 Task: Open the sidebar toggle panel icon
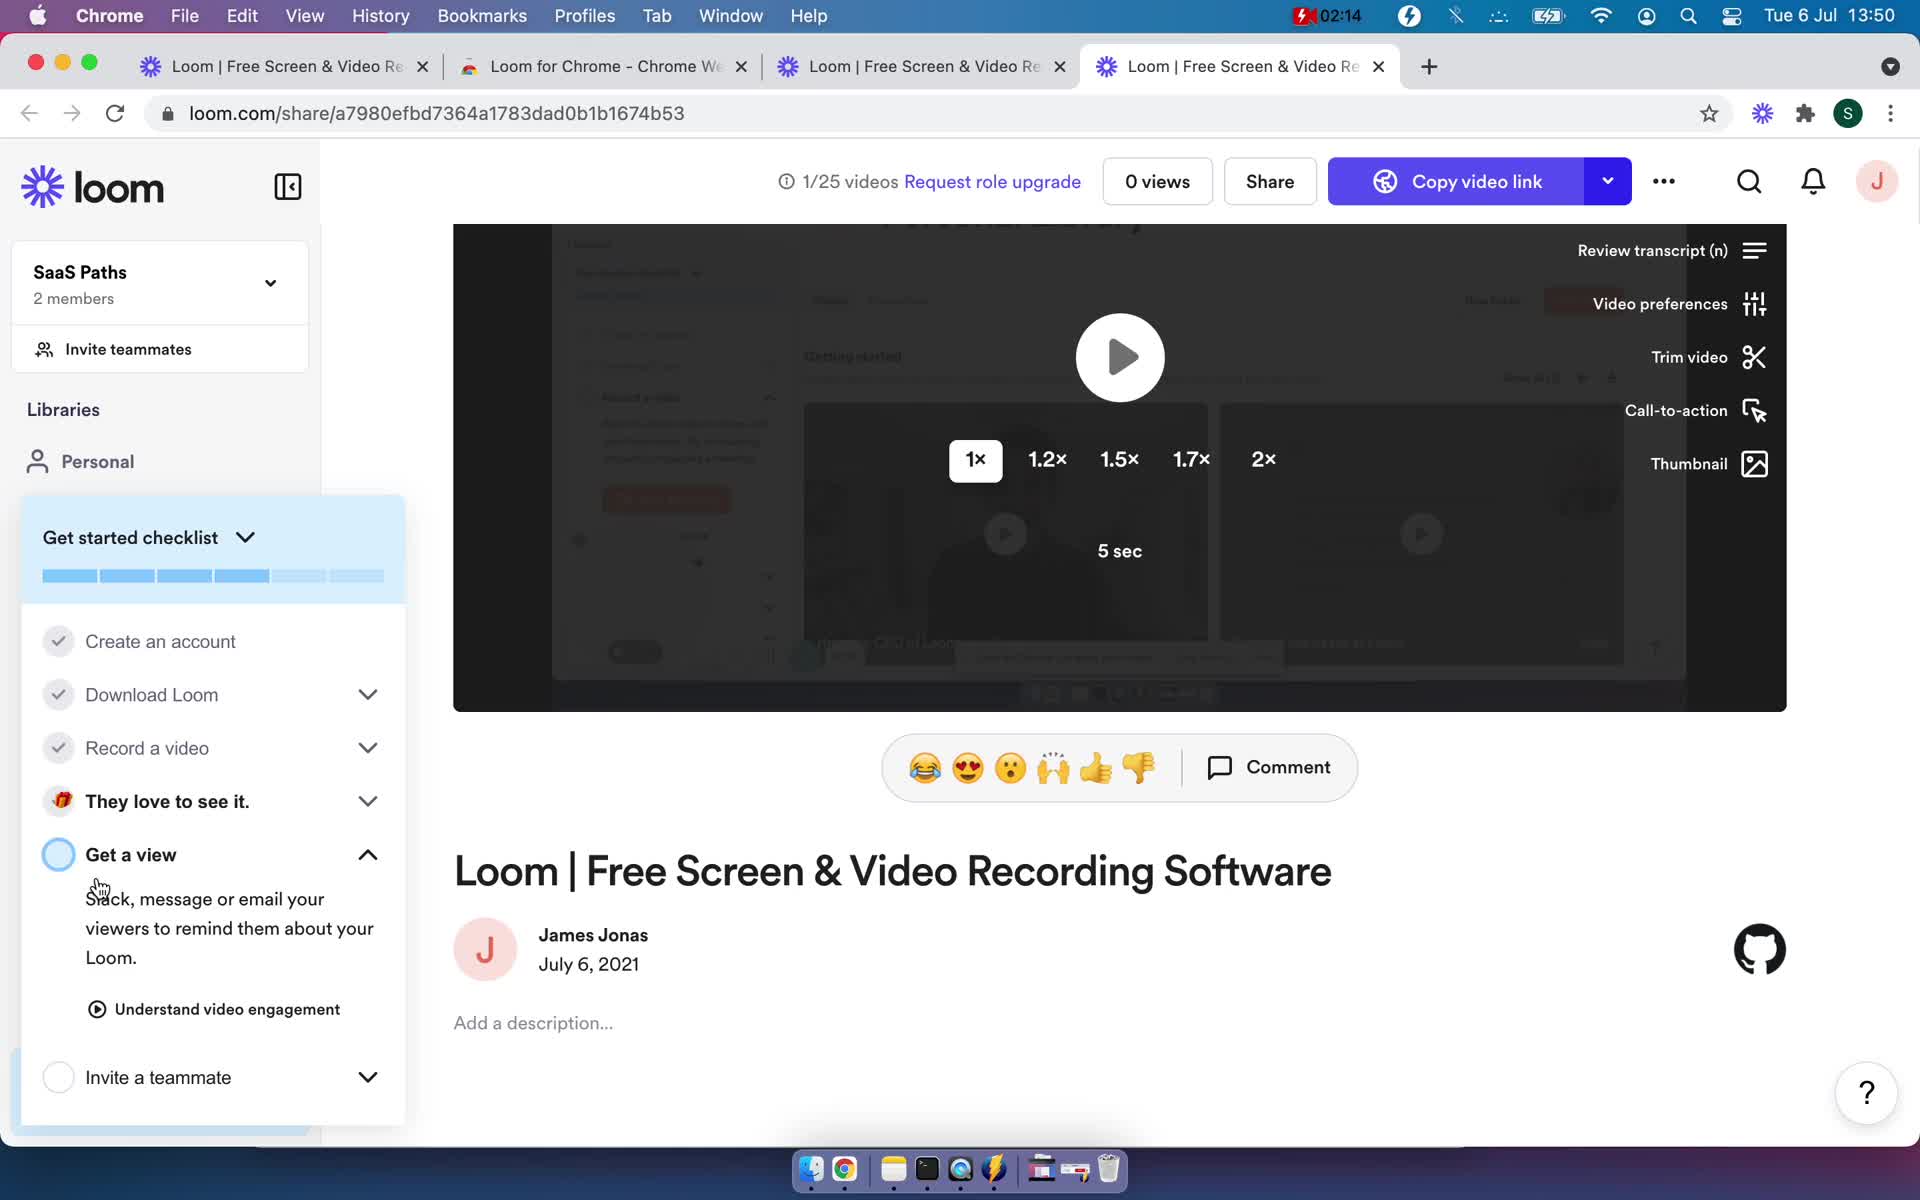288,185
